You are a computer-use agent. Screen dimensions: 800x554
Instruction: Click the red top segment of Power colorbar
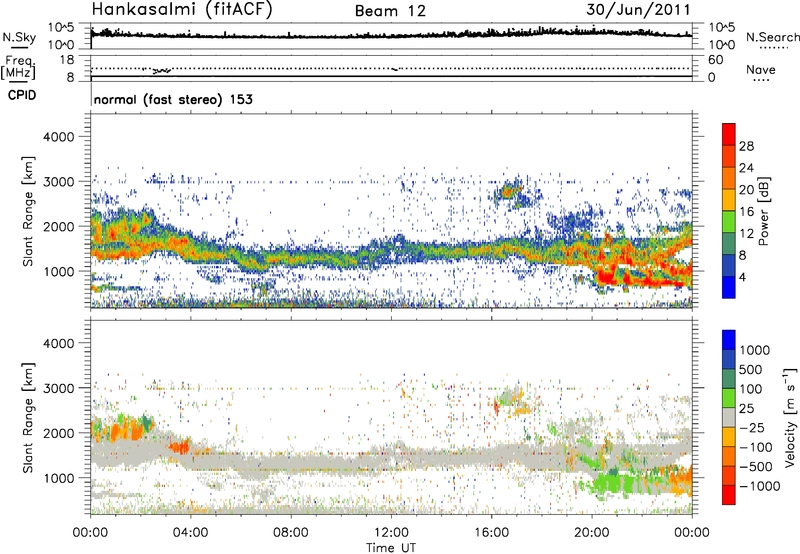click(729, 134)
